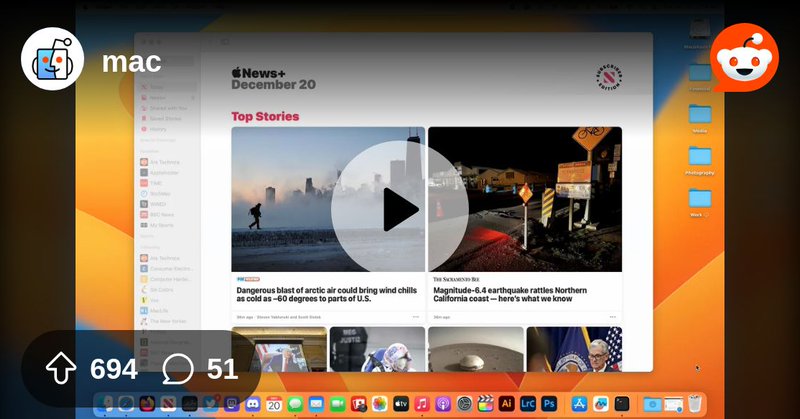The height and width of the screenshot is (419, 800).
Task: Launch Firefox from the Dock
Action: 147,404
